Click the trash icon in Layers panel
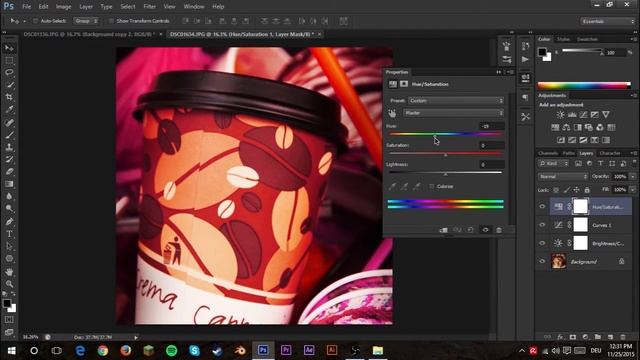This screenshot has height=360, width=640. point(623,337)
